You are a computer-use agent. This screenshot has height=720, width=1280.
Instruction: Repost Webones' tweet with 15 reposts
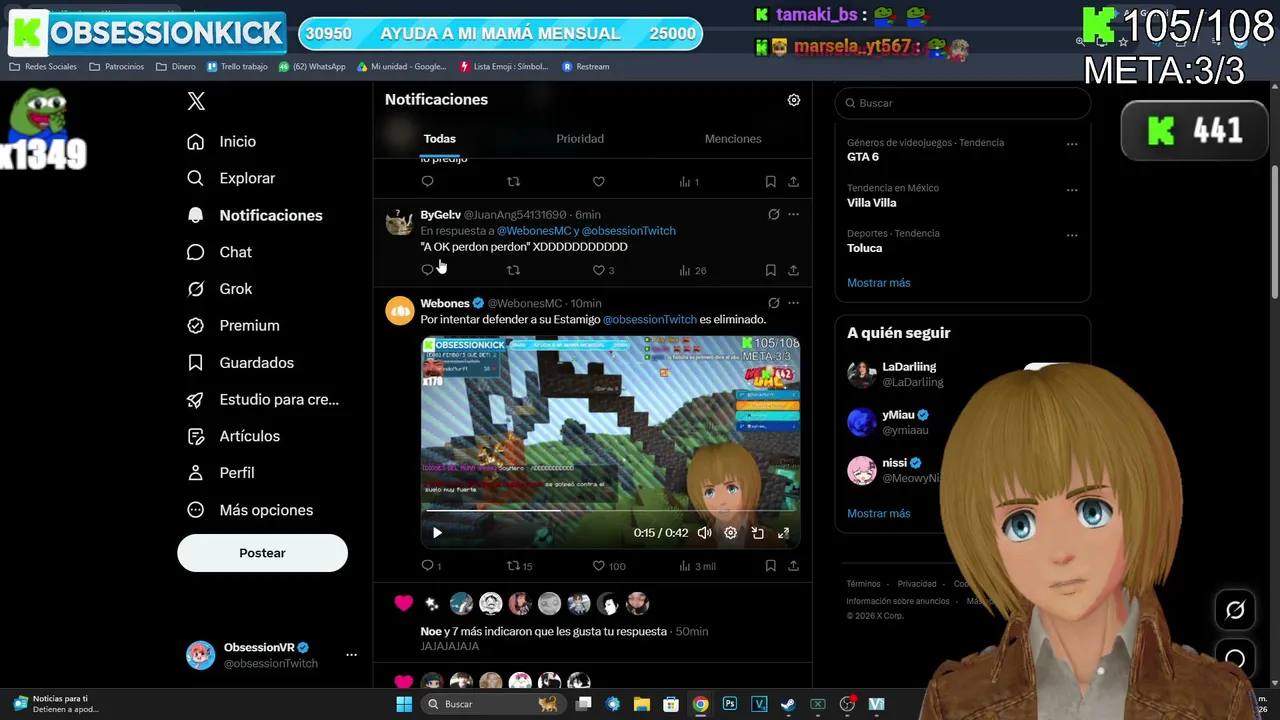click(x=519, y=566)
